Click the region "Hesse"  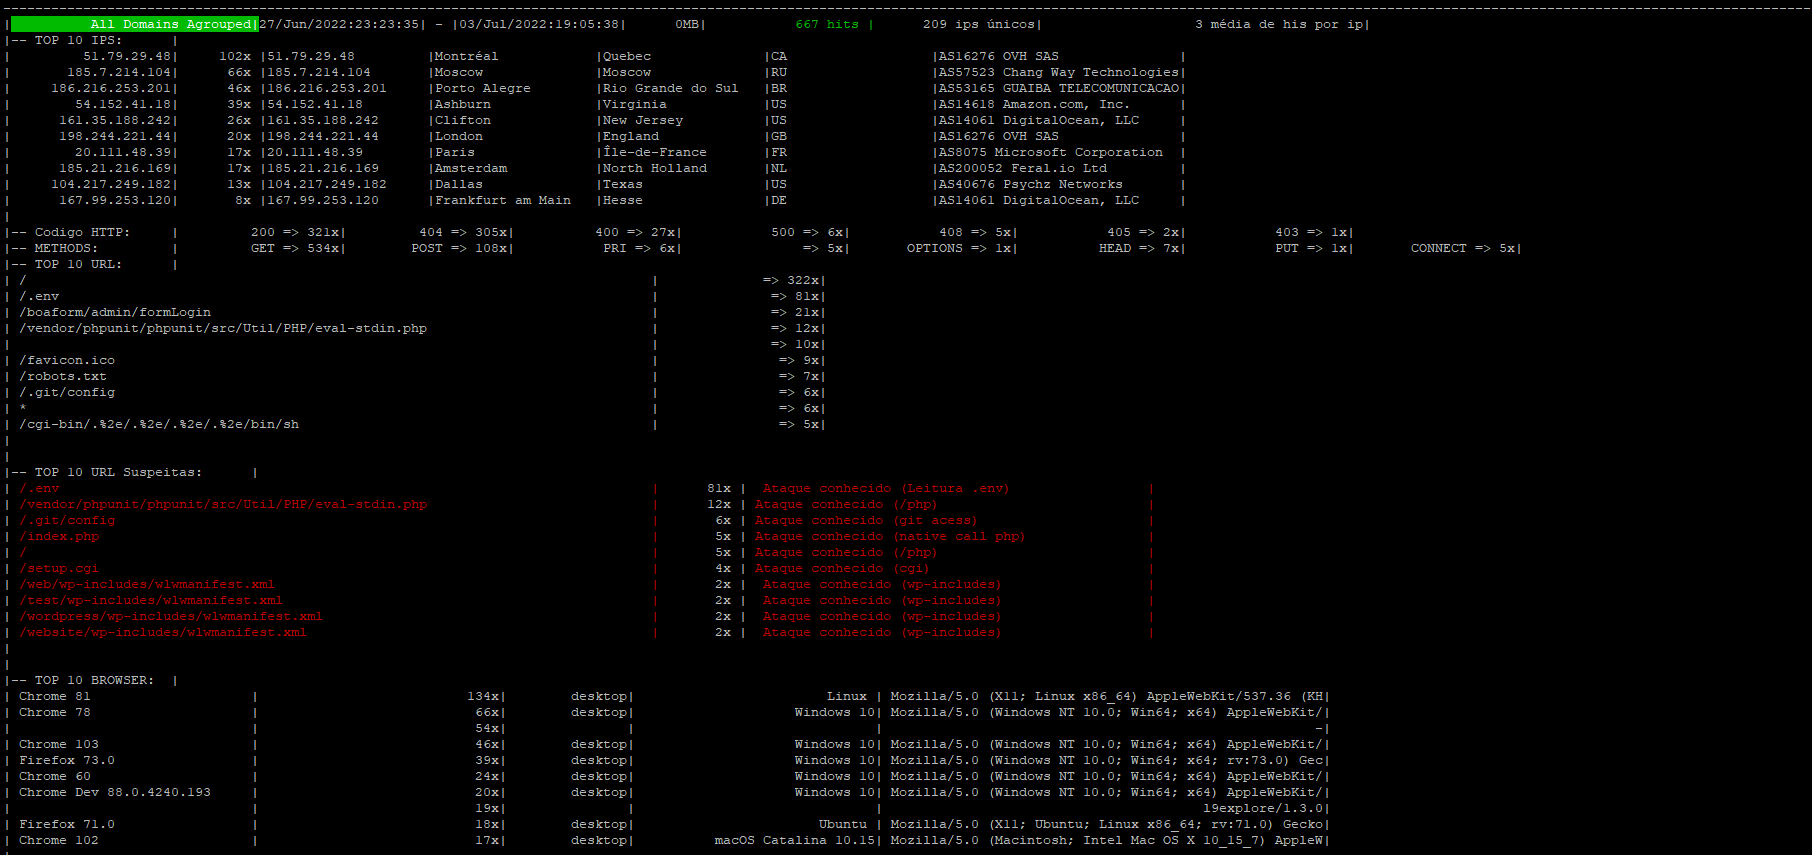623,200
